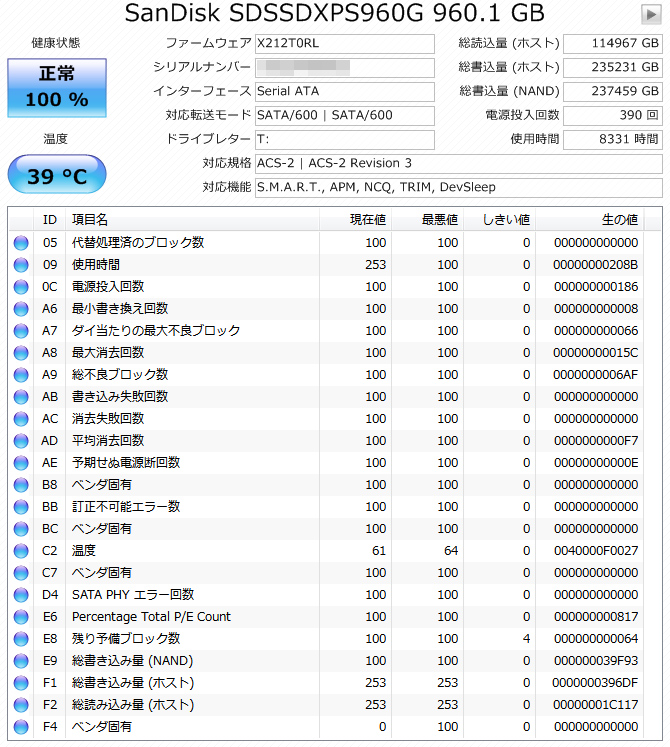The image size is (670, 747).
Task: Select the 書き込み失敗回数 row name
Action: [120, 396]
